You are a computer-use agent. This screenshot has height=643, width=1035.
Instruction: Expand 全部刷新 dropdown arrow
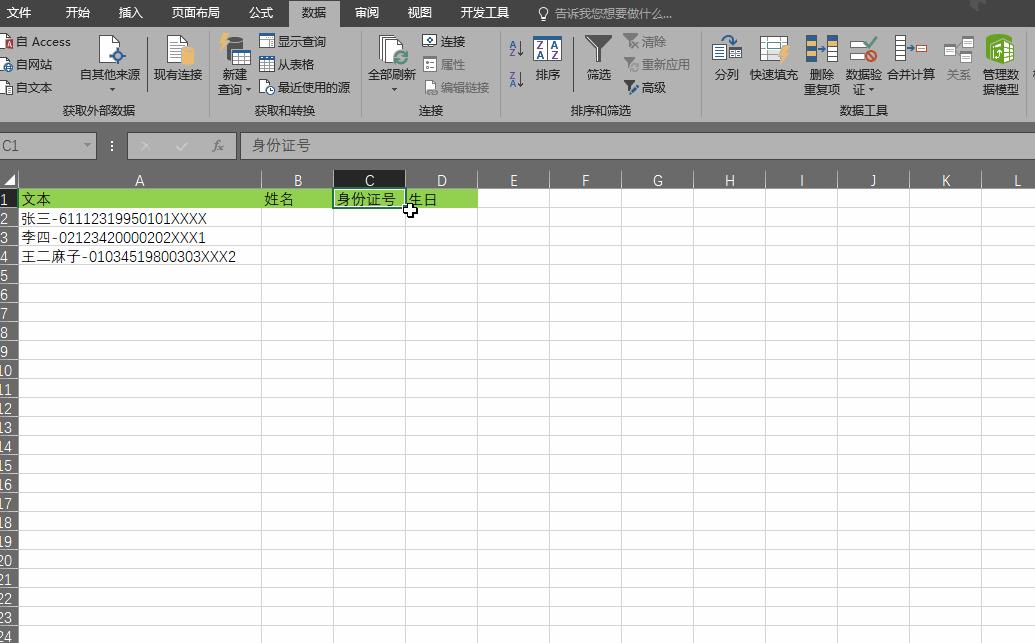394,90
